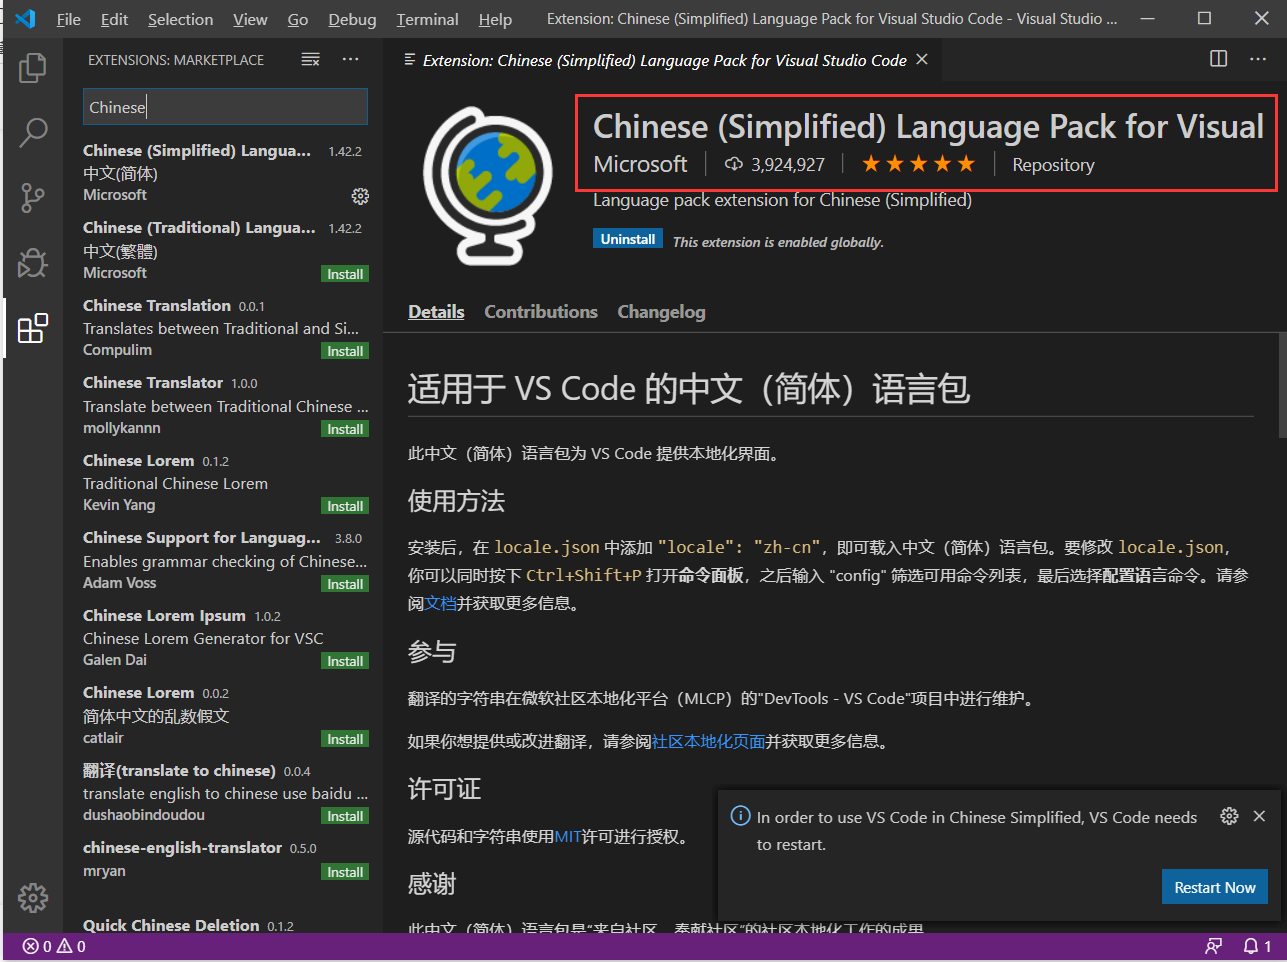Open the Terminal menu
This screenshot has width=1287, height=962.
(x=427, y=19)
